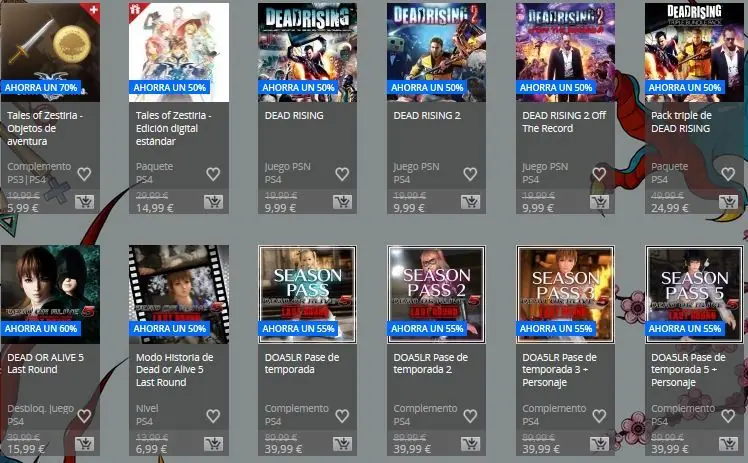Open 'DOA5LR Pase de temporada 3 + Personaje' title
The width and height of the screenshot is (748, 463).
(560, 370)
